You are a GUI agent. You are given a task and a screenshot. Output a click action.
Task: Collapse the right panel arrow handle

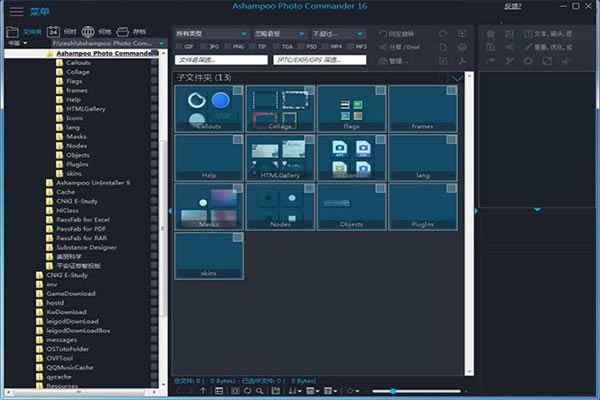(476, 211)
